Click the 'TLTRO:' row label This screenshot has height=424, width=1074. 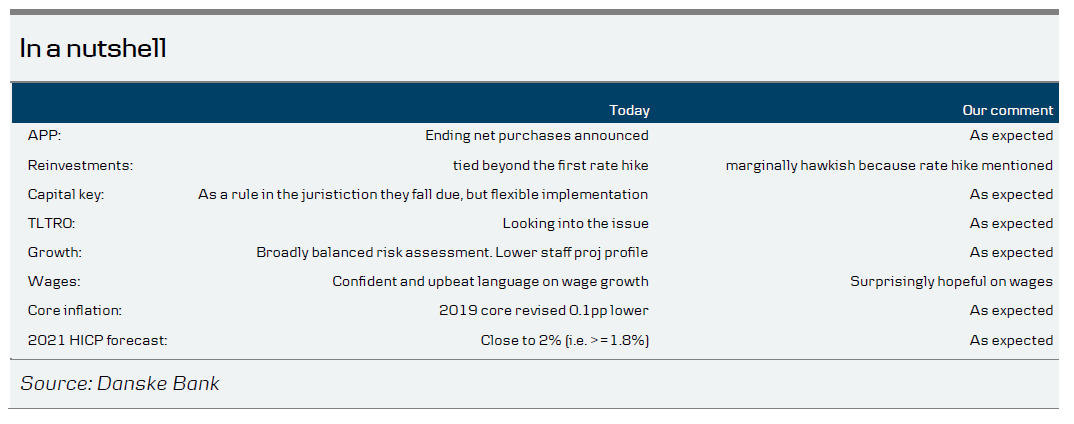pyautogui.click(x=52, y=223)
